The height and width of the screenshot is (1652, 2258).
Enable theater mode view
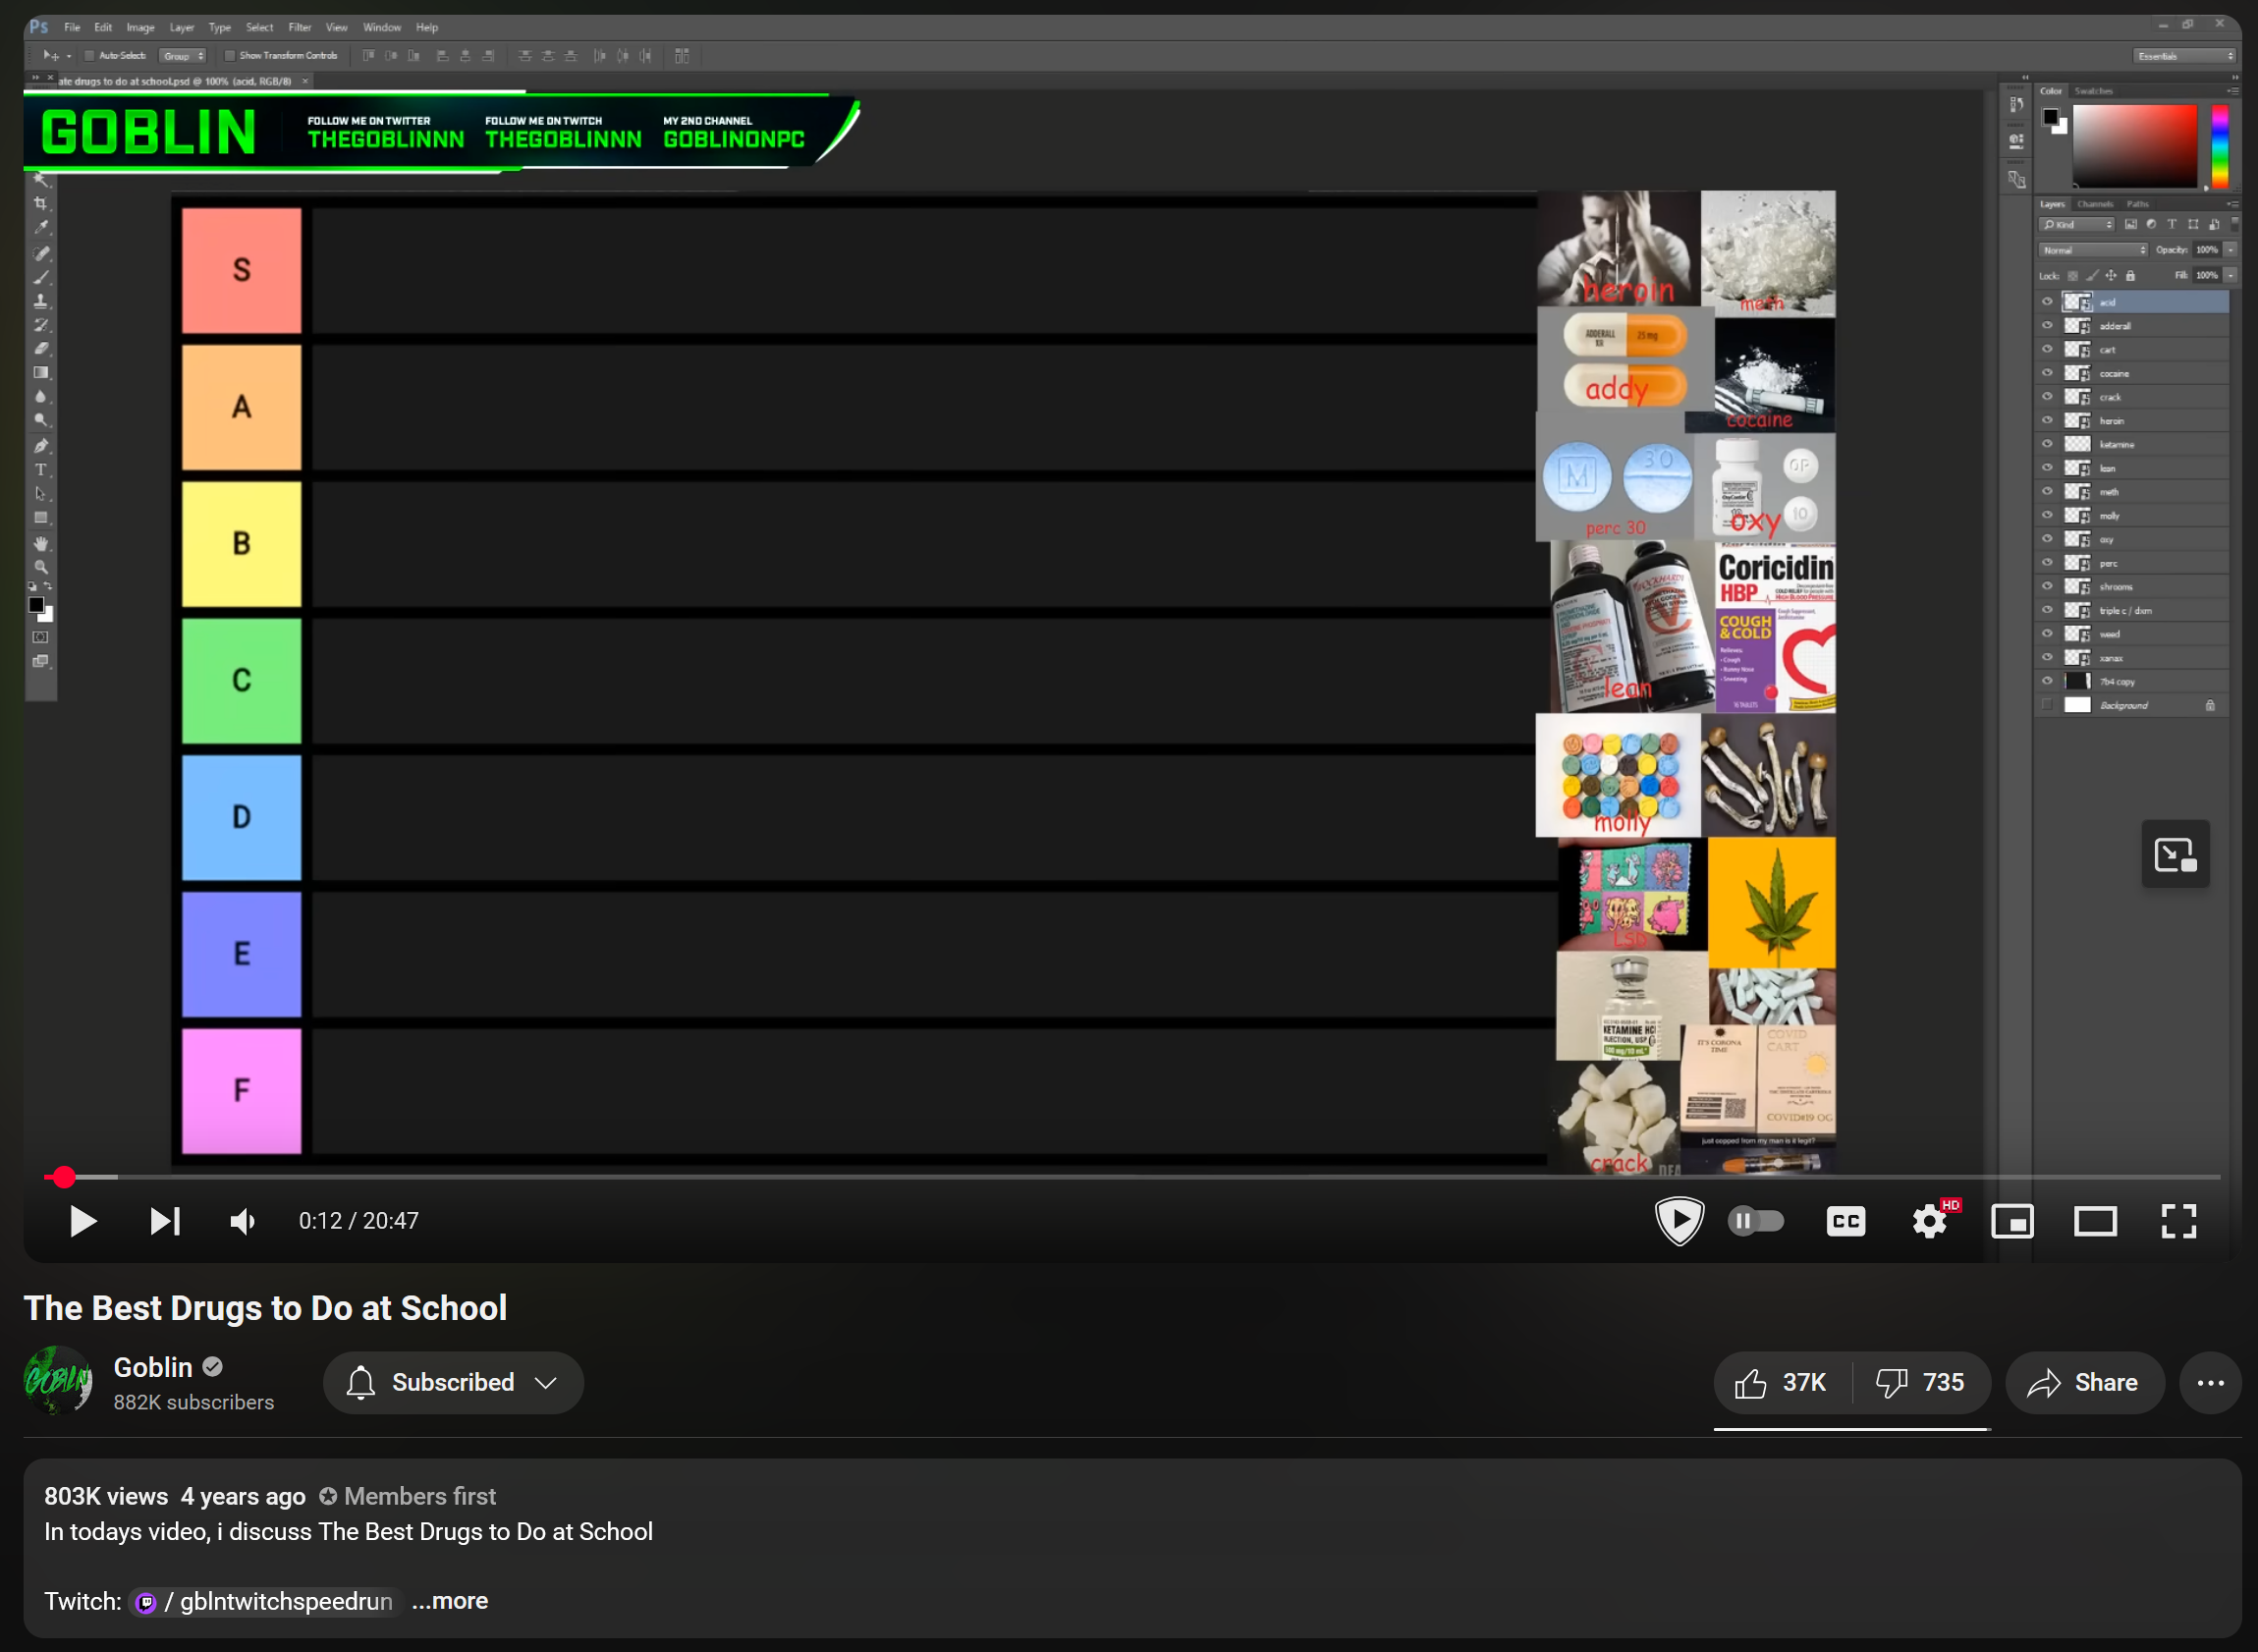coord(2095,1221)
